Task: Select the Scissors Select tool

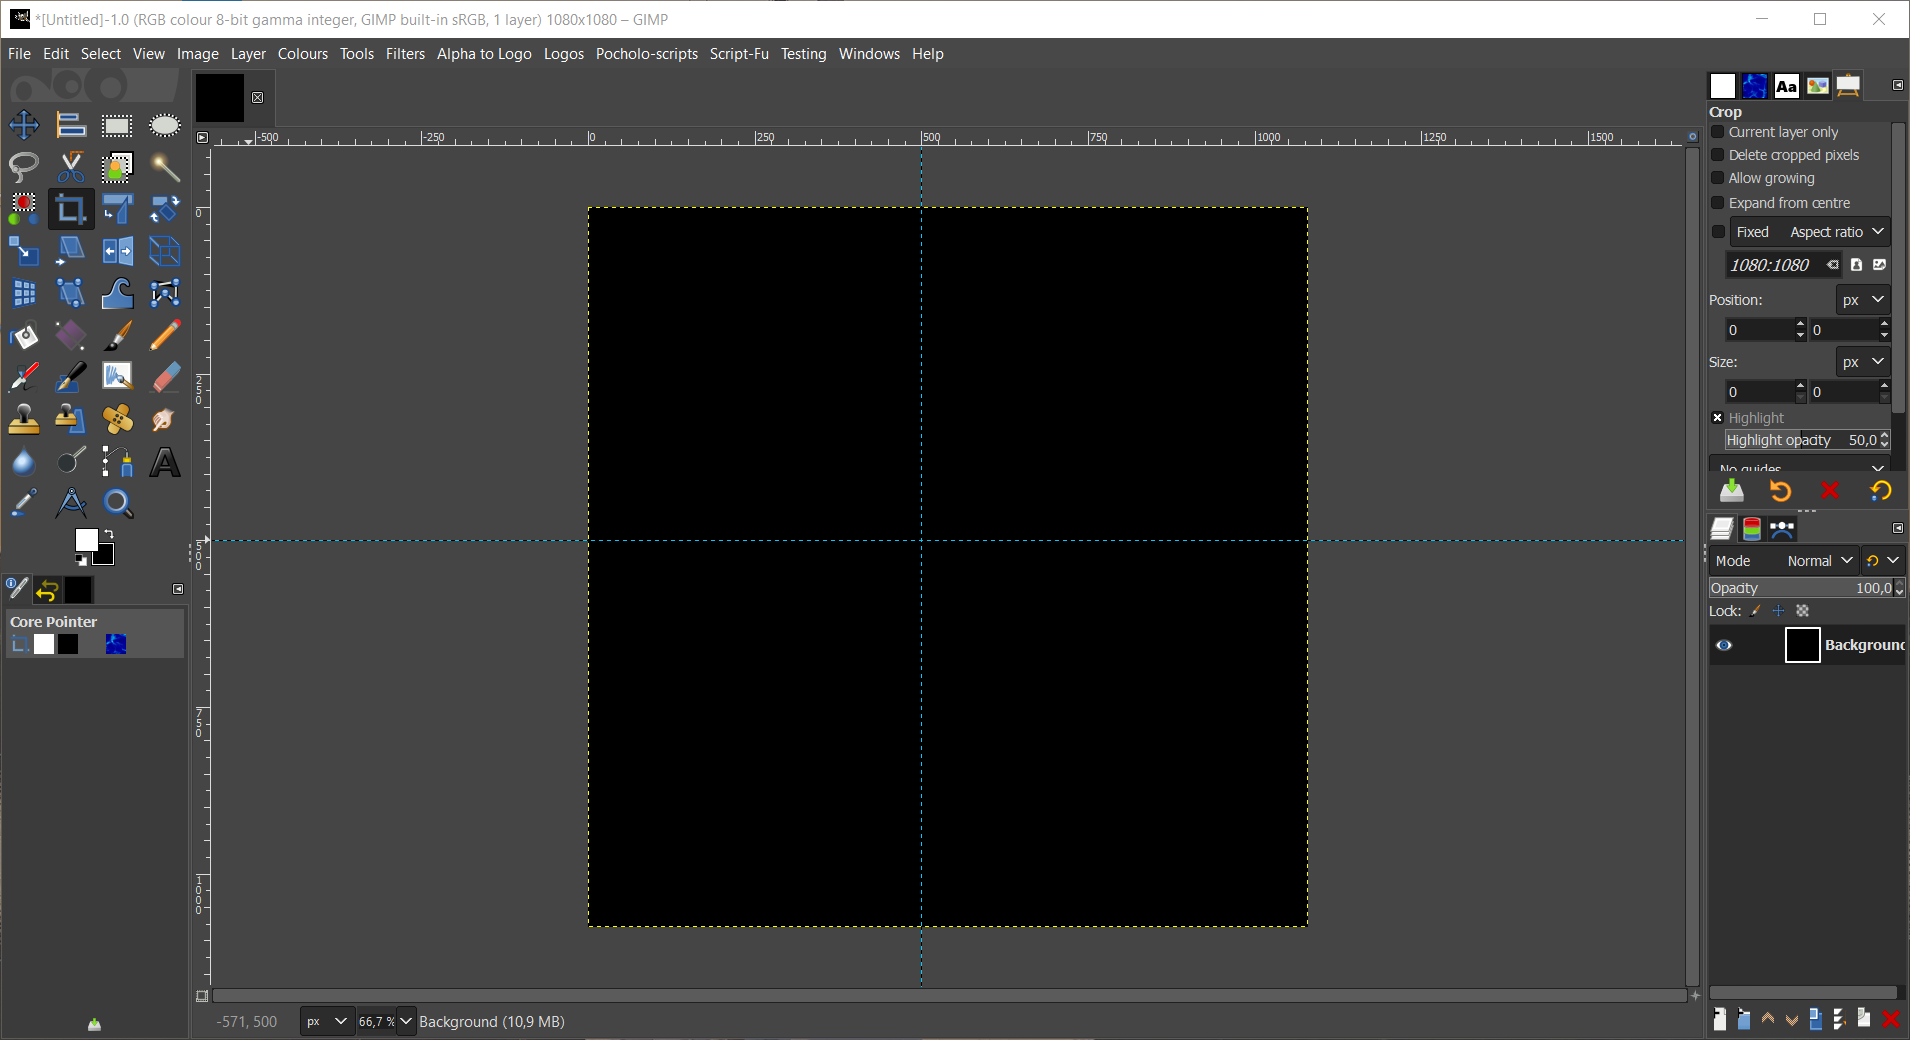Action: pyautogui.click(x=71, y=167)
